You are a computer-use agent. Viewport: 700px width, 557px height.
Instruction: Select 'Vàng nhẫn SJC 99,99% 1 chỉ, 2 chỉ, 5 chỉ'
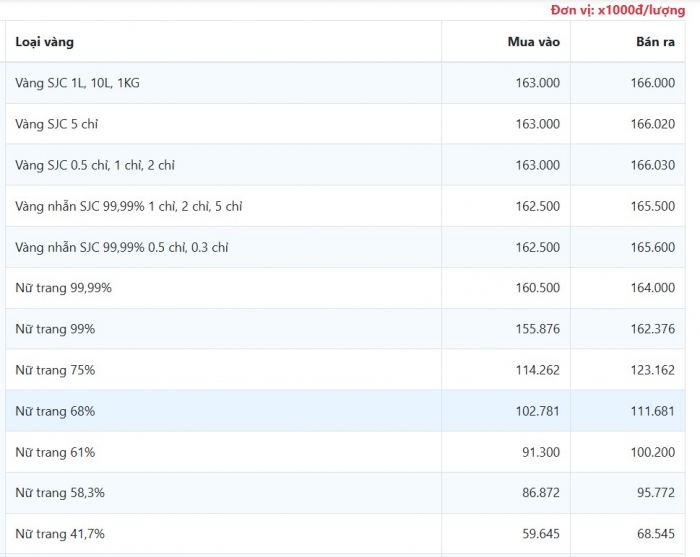click(129, 206)
